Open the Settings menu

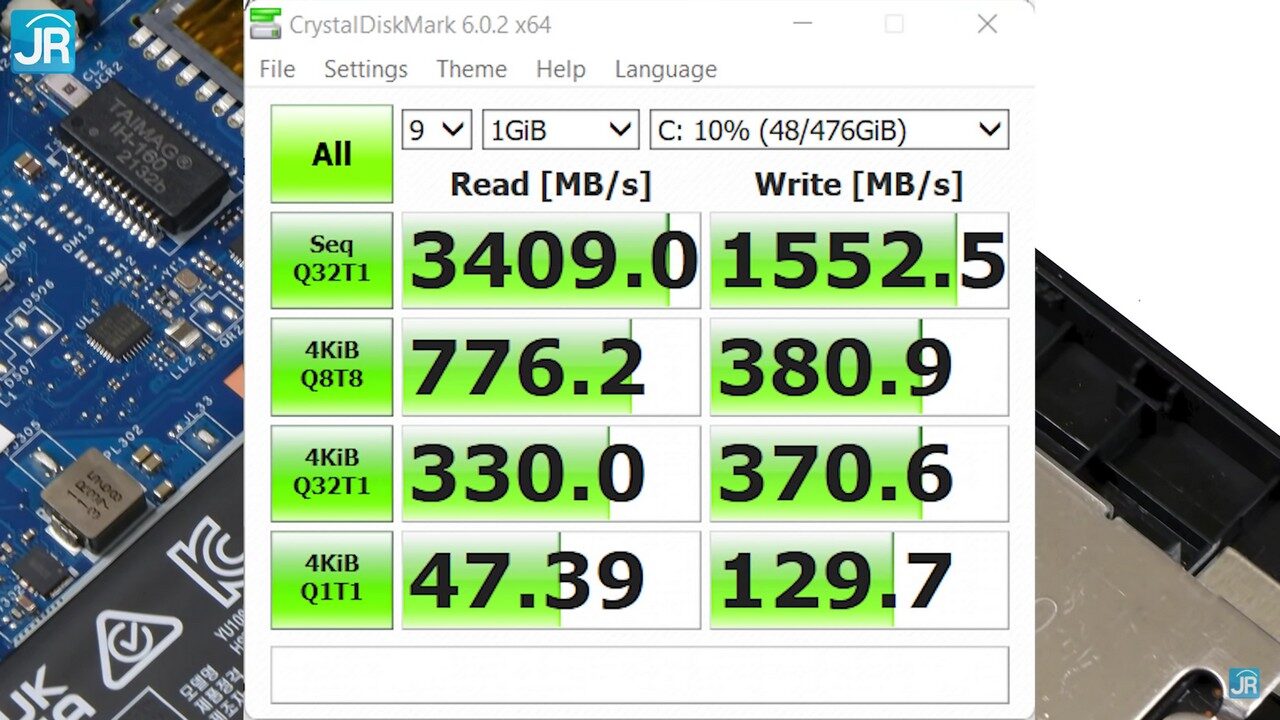point(366,69)
